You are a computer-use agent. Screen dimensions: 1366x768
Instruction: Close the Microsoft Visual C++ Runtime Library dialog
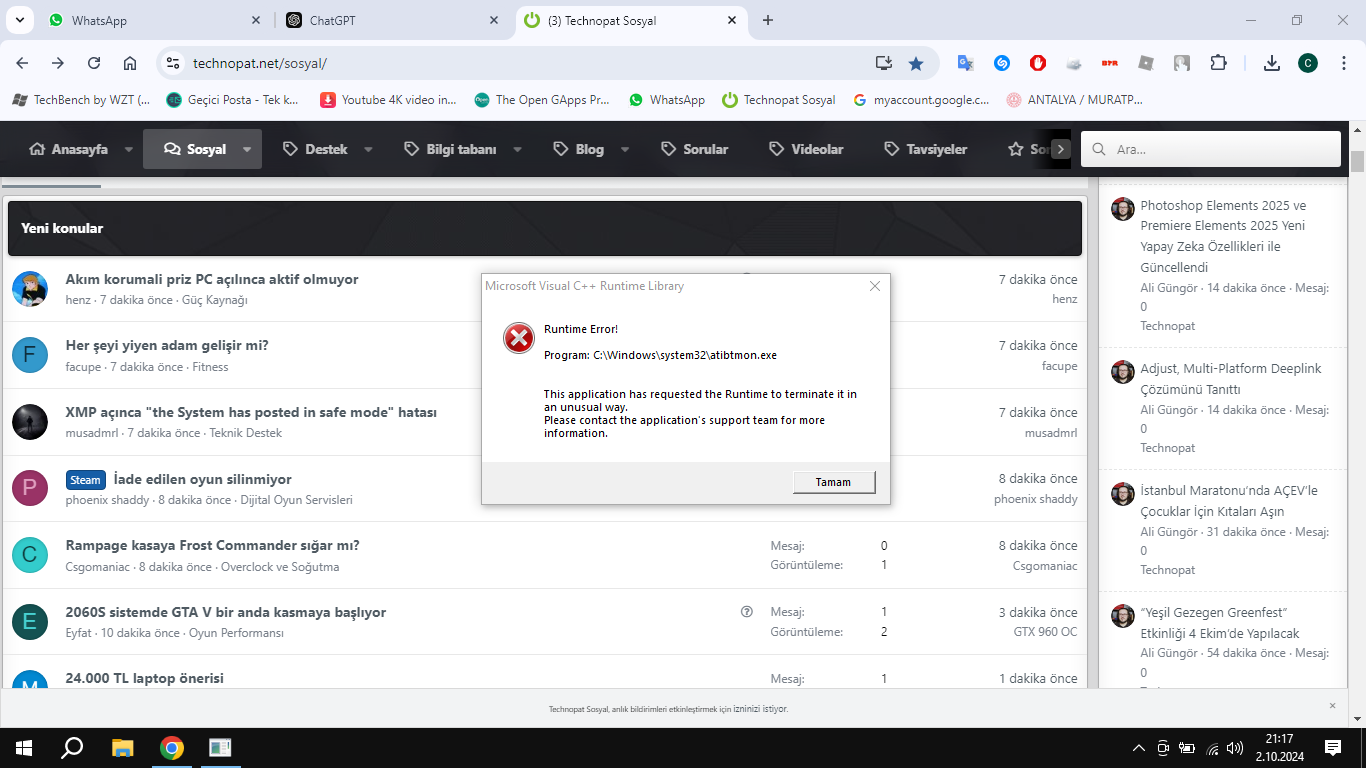pyautogui.click(x=875, y=286)
